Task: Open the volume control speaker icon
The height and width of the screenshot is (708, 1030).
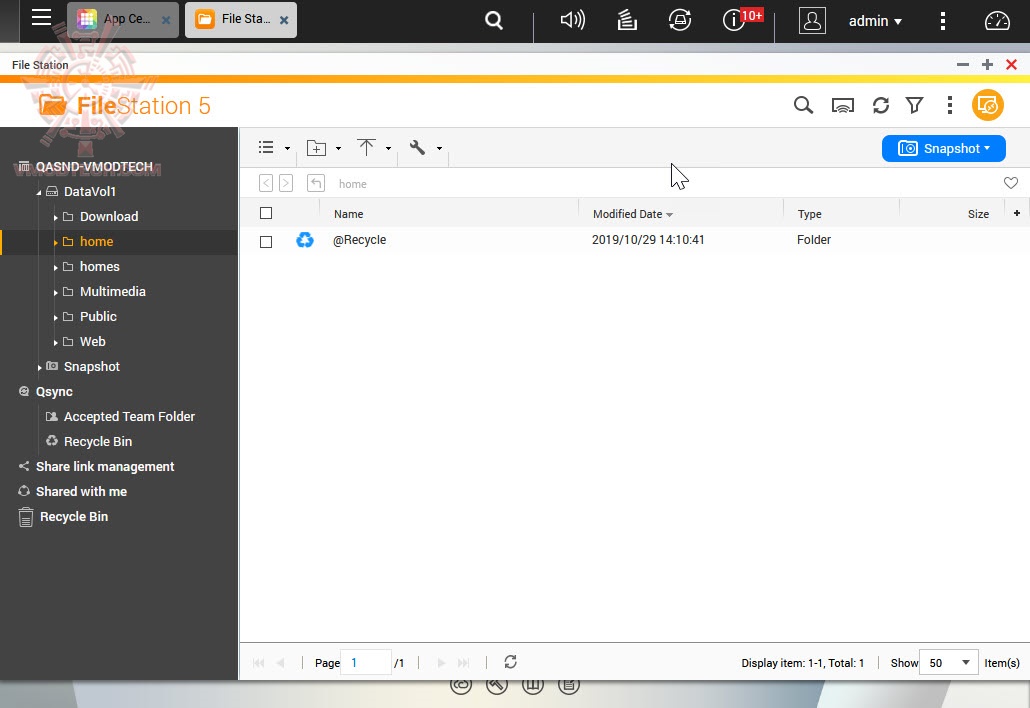Action: (572, 20)
